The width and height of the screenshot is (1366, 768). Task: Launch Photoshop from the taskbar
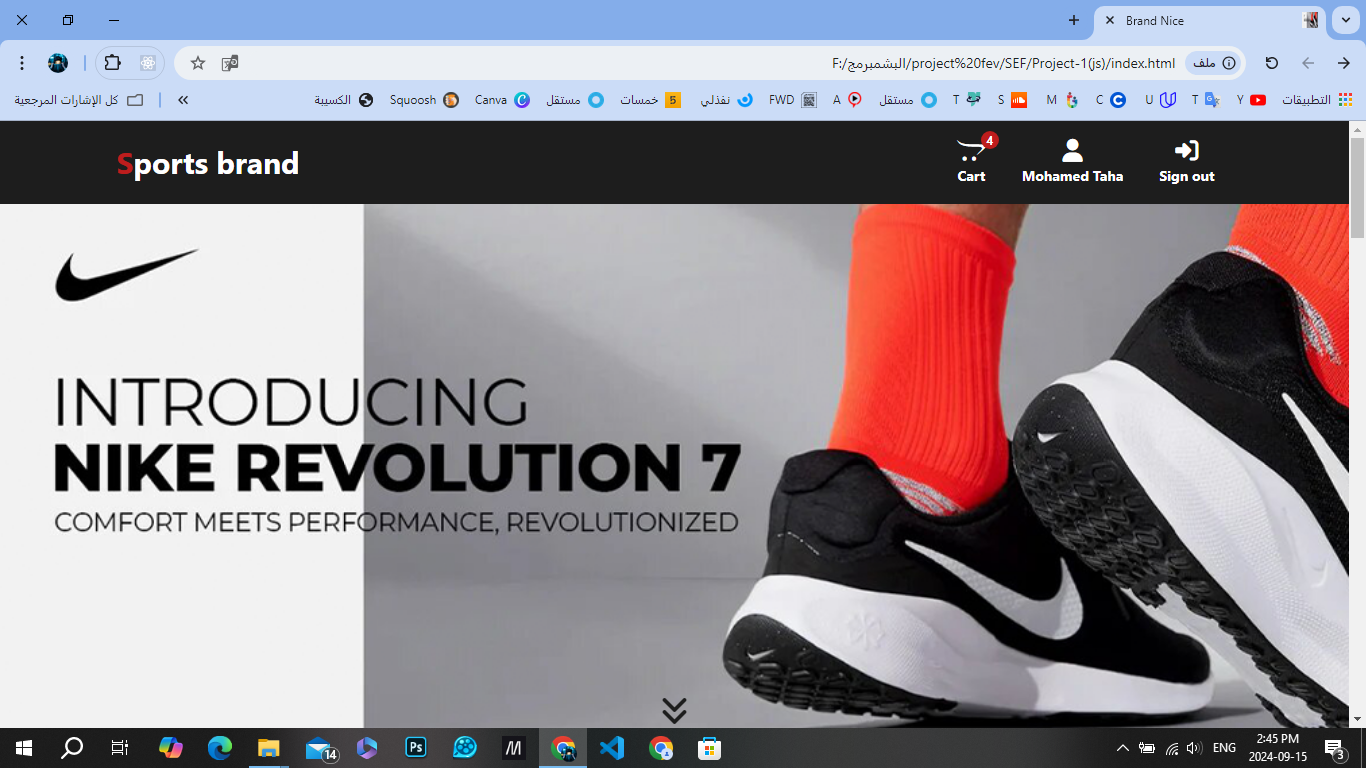click(x=416, y=748)
